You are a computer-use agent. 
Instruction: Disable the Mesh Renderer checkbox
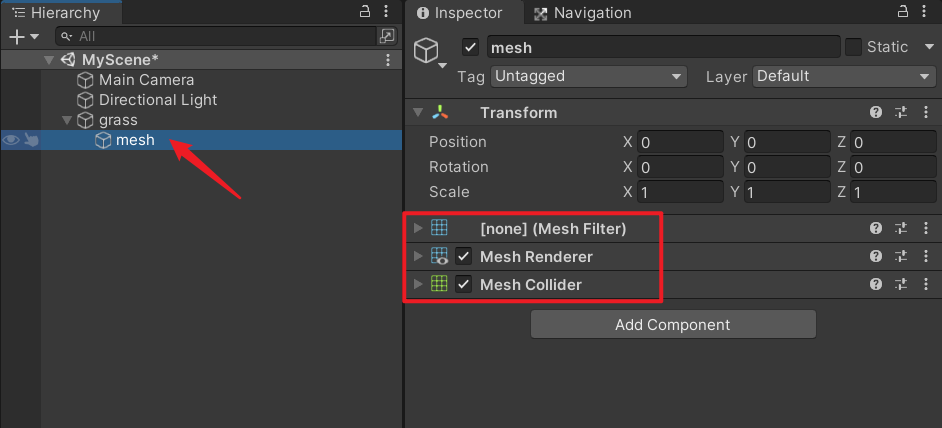pos(464,257)
